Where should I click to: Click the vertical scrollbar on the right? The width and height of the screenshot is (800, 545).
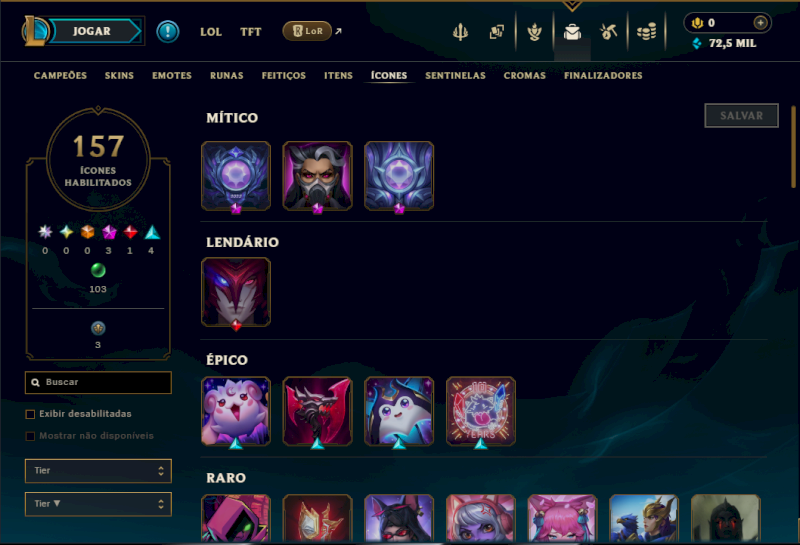point(793,146)
